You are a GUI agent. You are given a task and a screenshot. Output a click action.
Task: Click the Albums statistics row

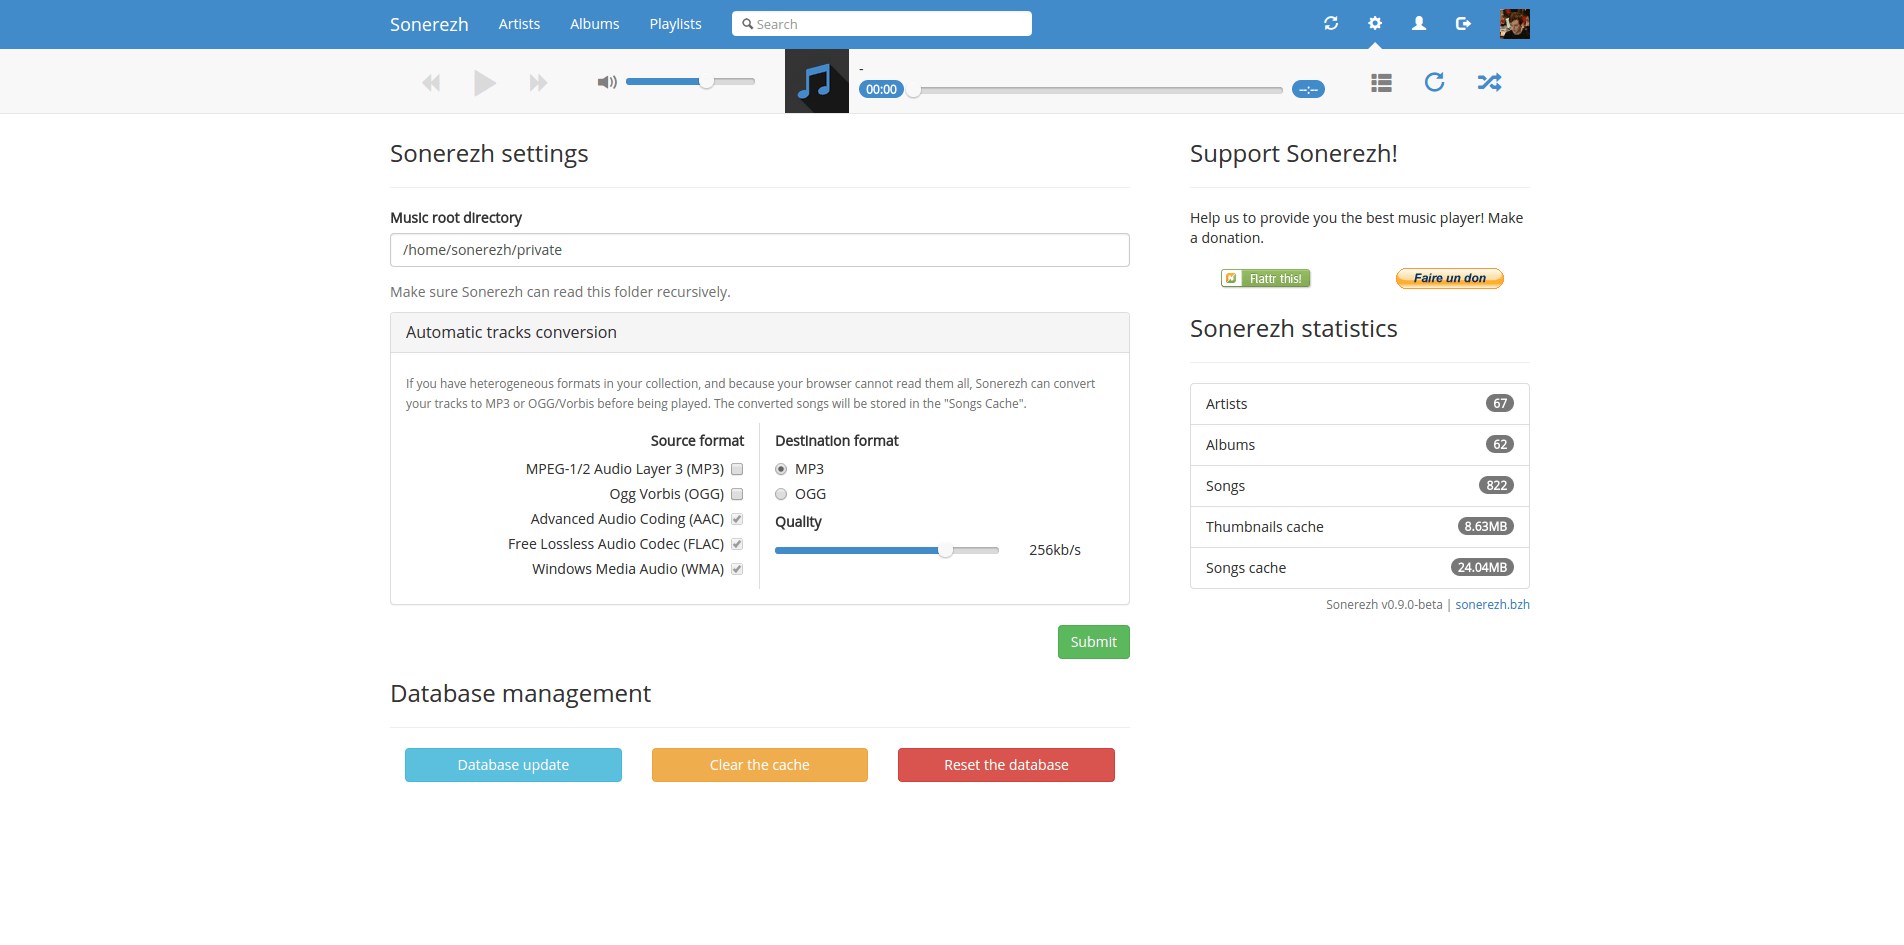[x=1360, y=445]
